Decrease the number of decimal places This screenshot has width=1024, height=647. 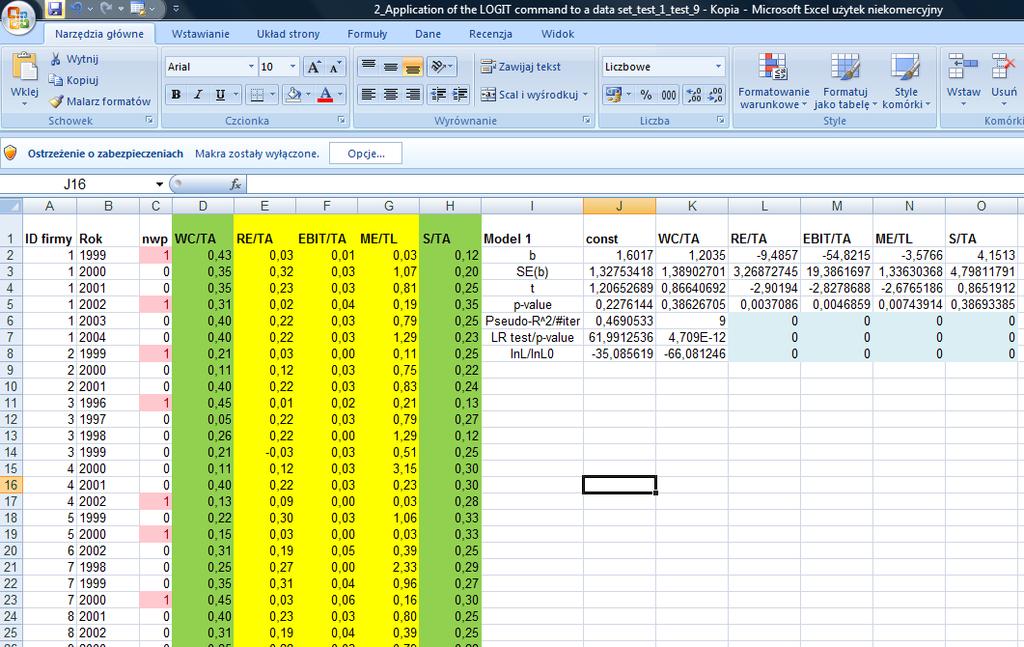716,95
